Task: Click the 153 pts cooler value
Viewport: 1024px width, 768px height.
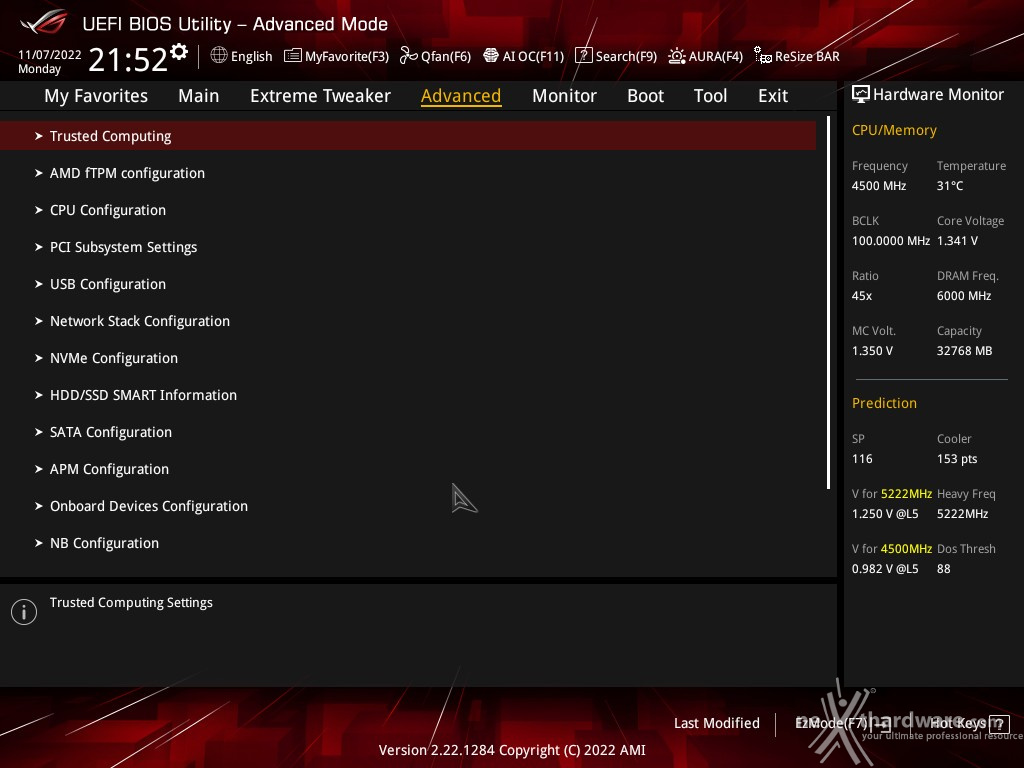Action: coord(957,459)
